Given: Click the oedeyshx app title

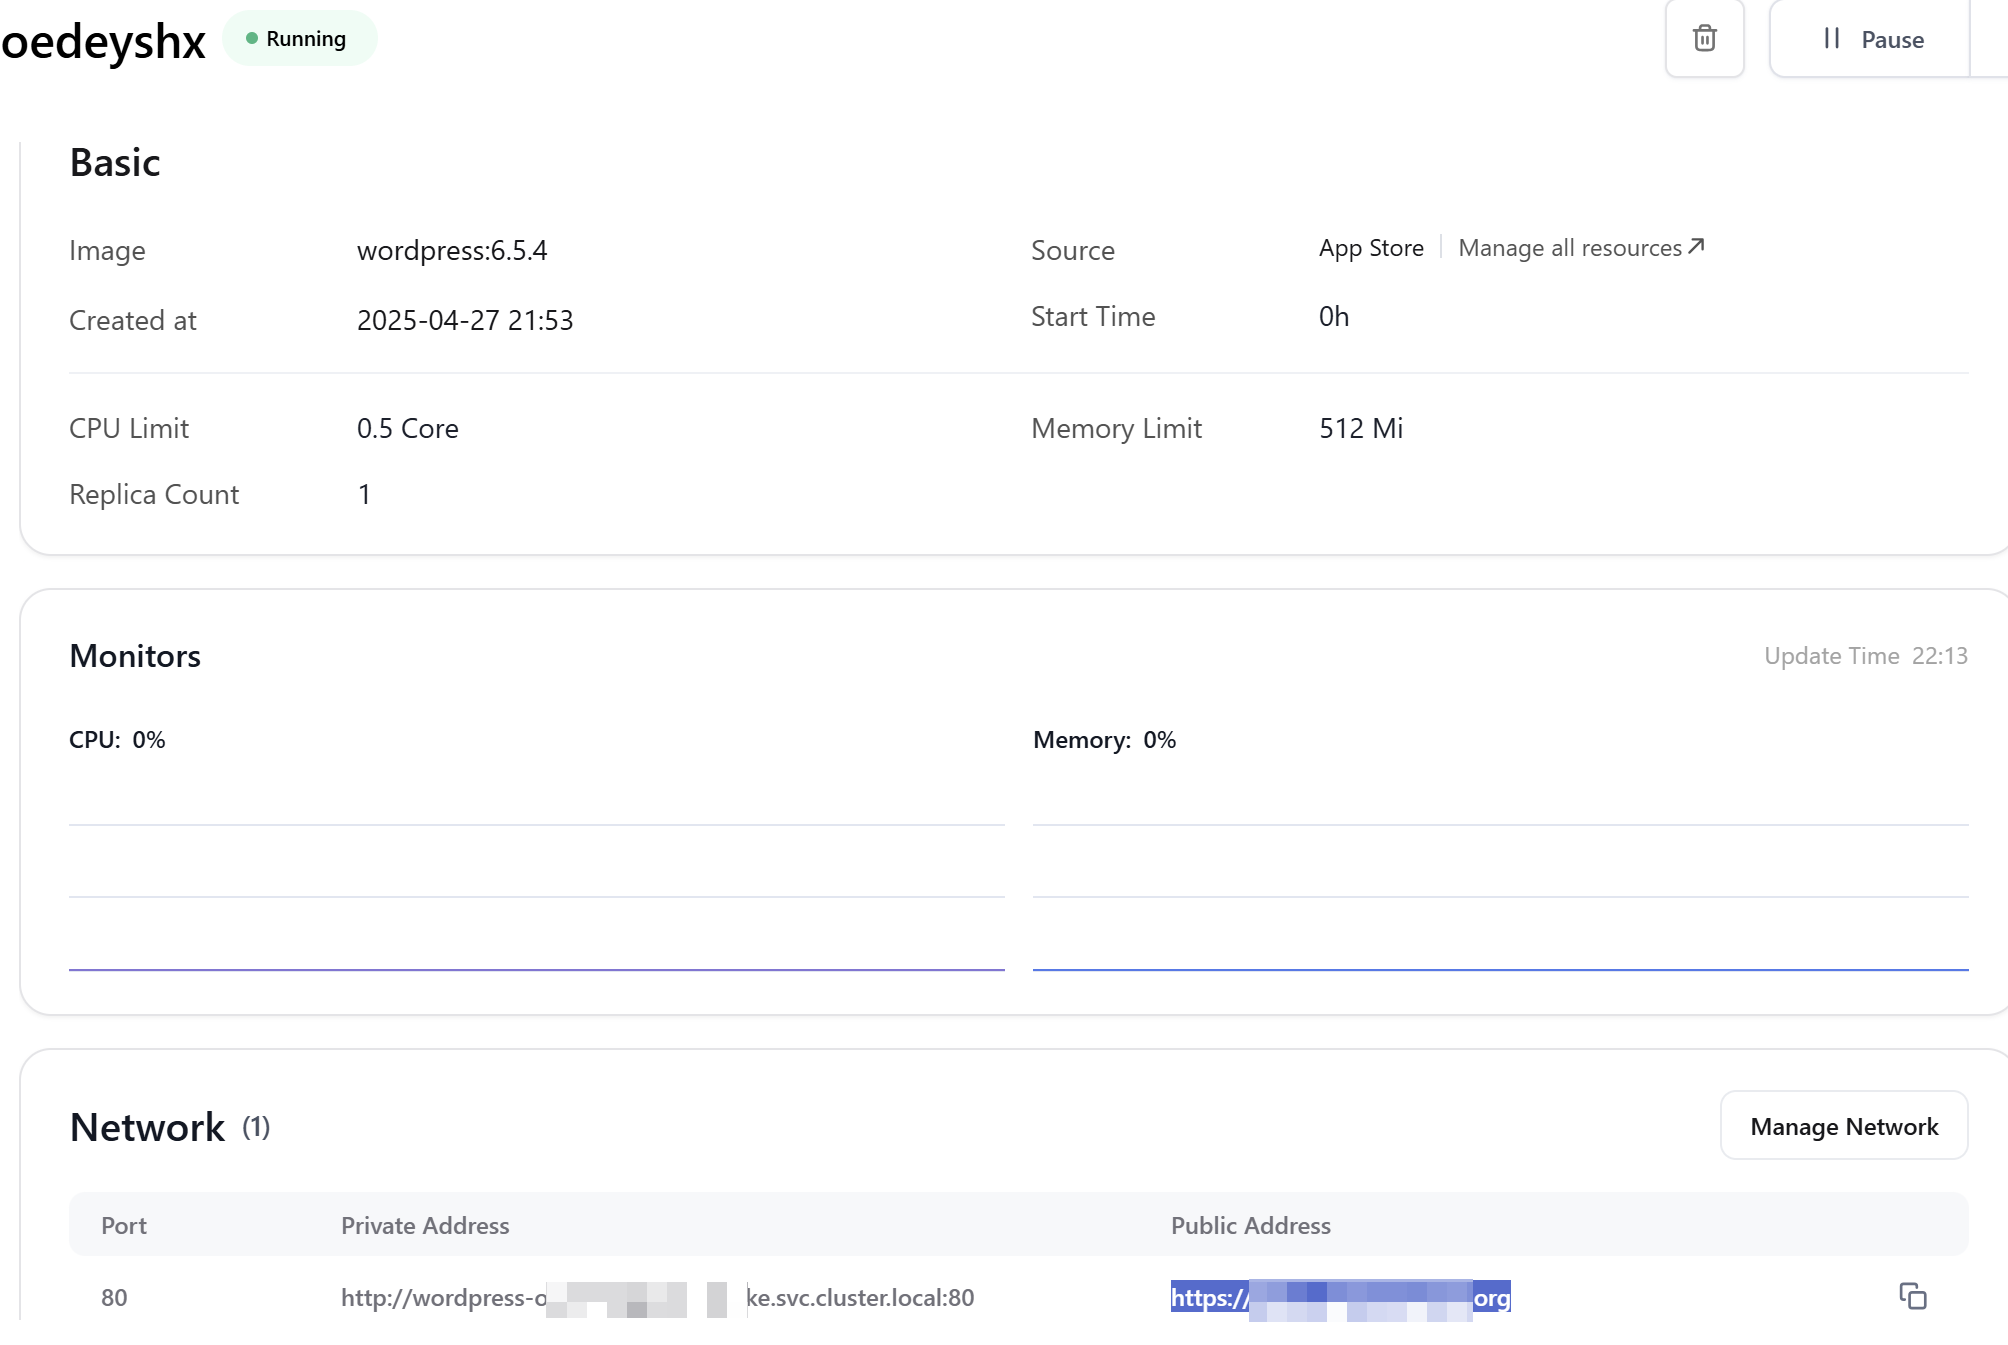Looking at the screenshot, I should [x=103, y=41].
